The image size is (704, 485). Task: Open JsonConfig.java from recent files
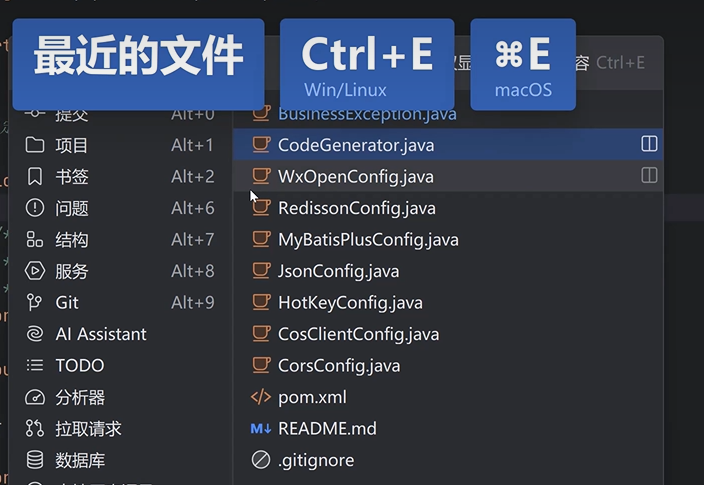coord(448,271)
